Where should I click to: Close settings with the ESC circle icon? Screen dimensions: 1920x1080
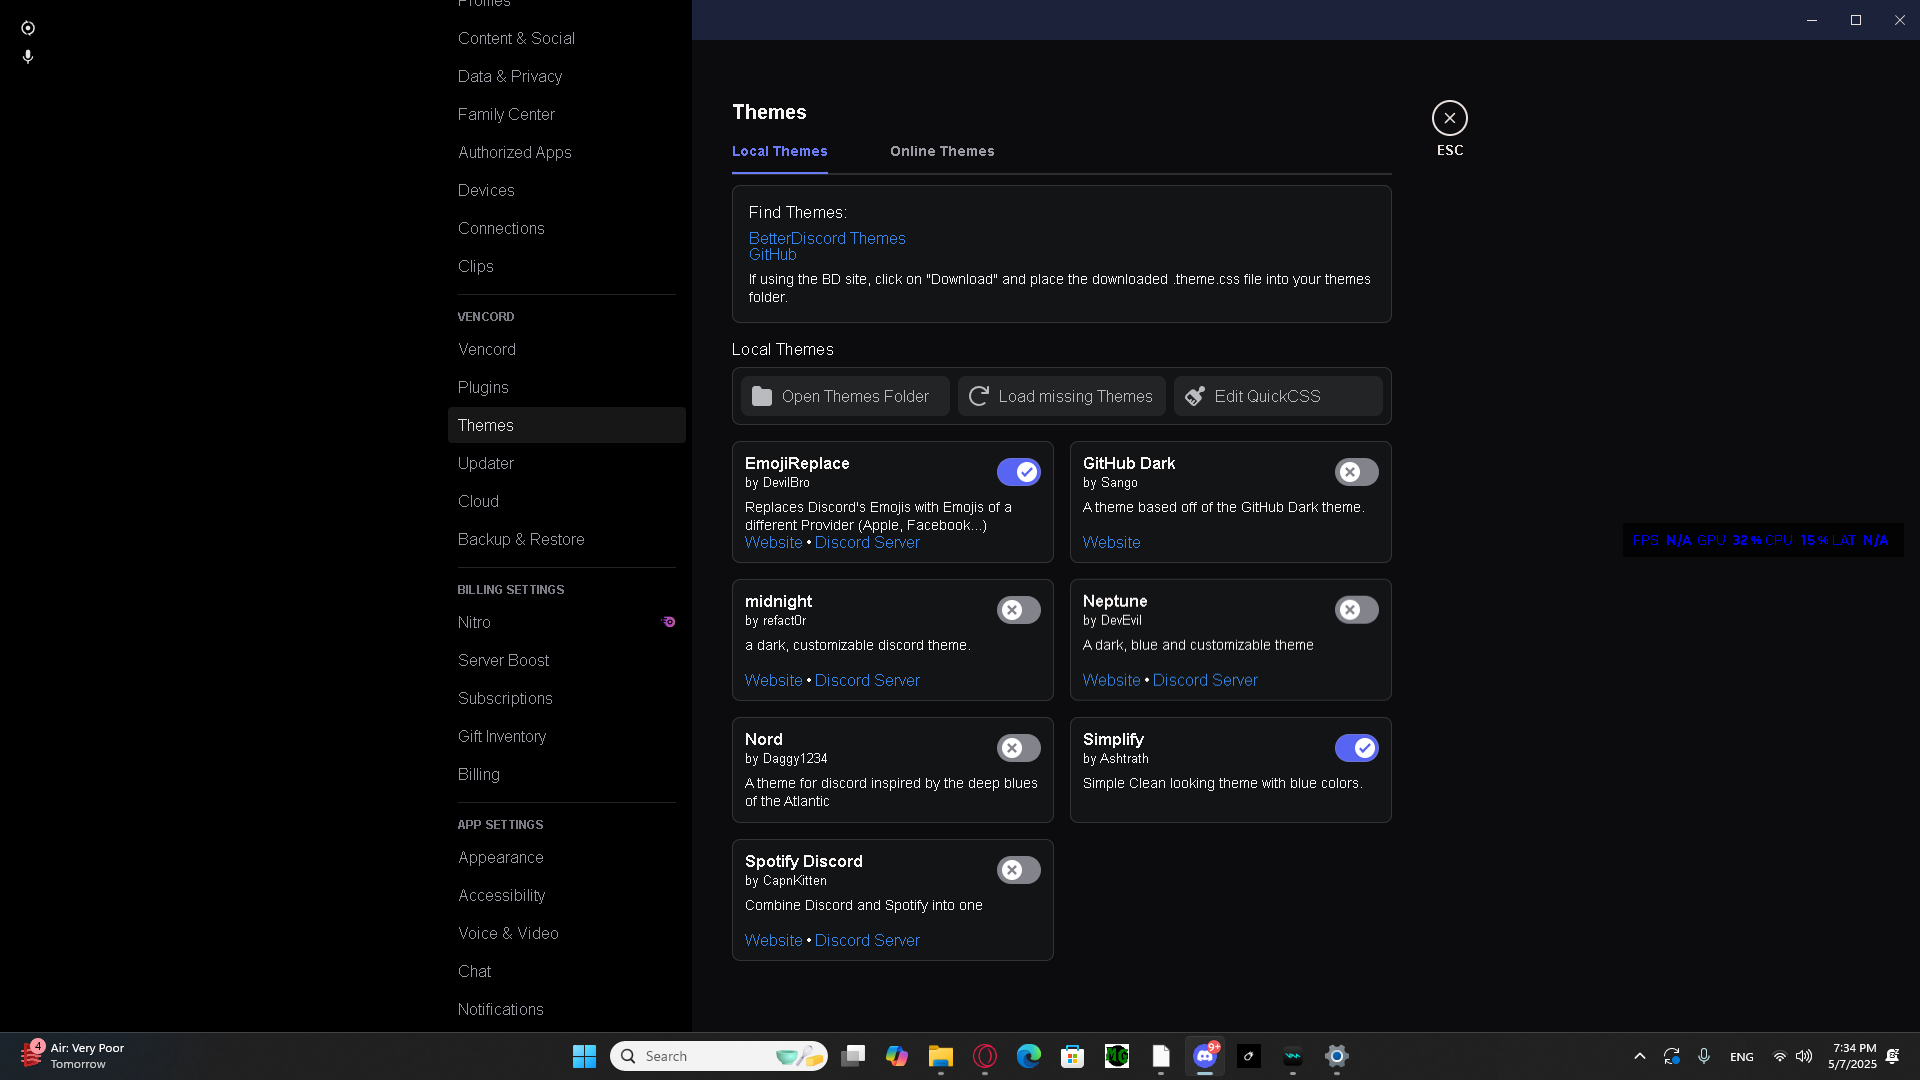[x=1449, y=118]
